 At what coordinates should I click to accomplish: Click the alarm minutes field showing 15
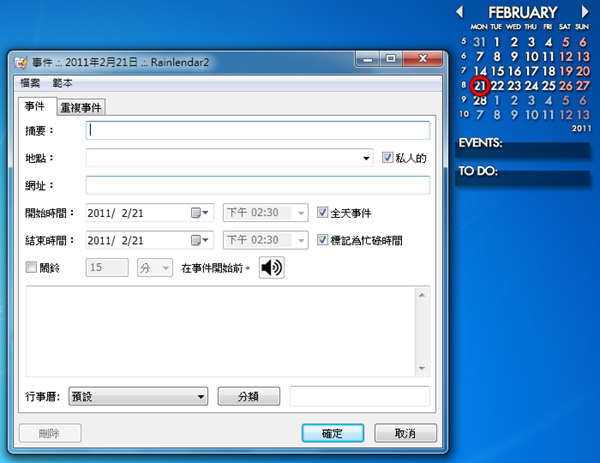tap(107, 267)
